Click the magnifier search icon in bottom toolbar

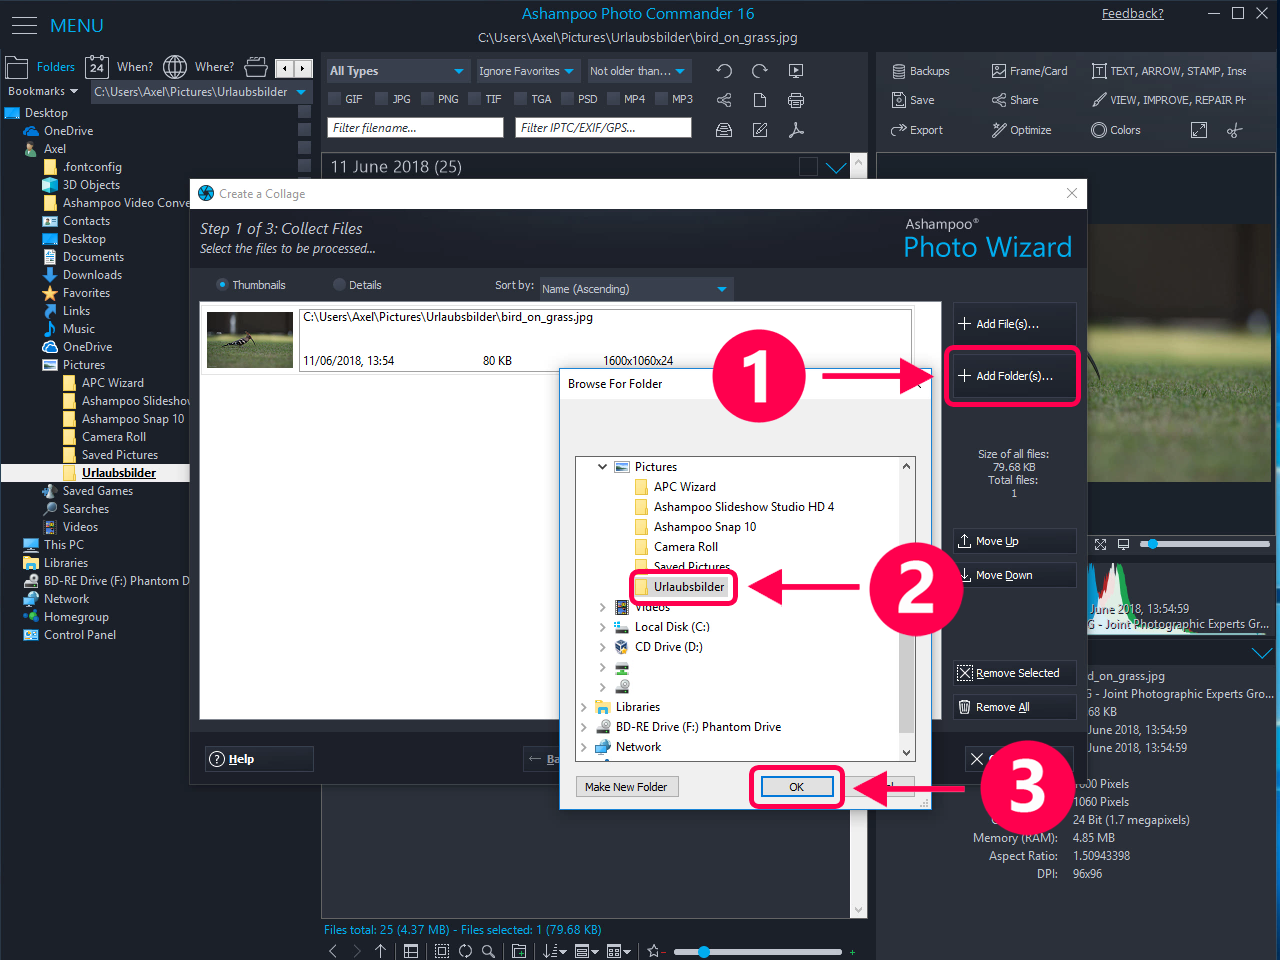[x=488, y=951]
